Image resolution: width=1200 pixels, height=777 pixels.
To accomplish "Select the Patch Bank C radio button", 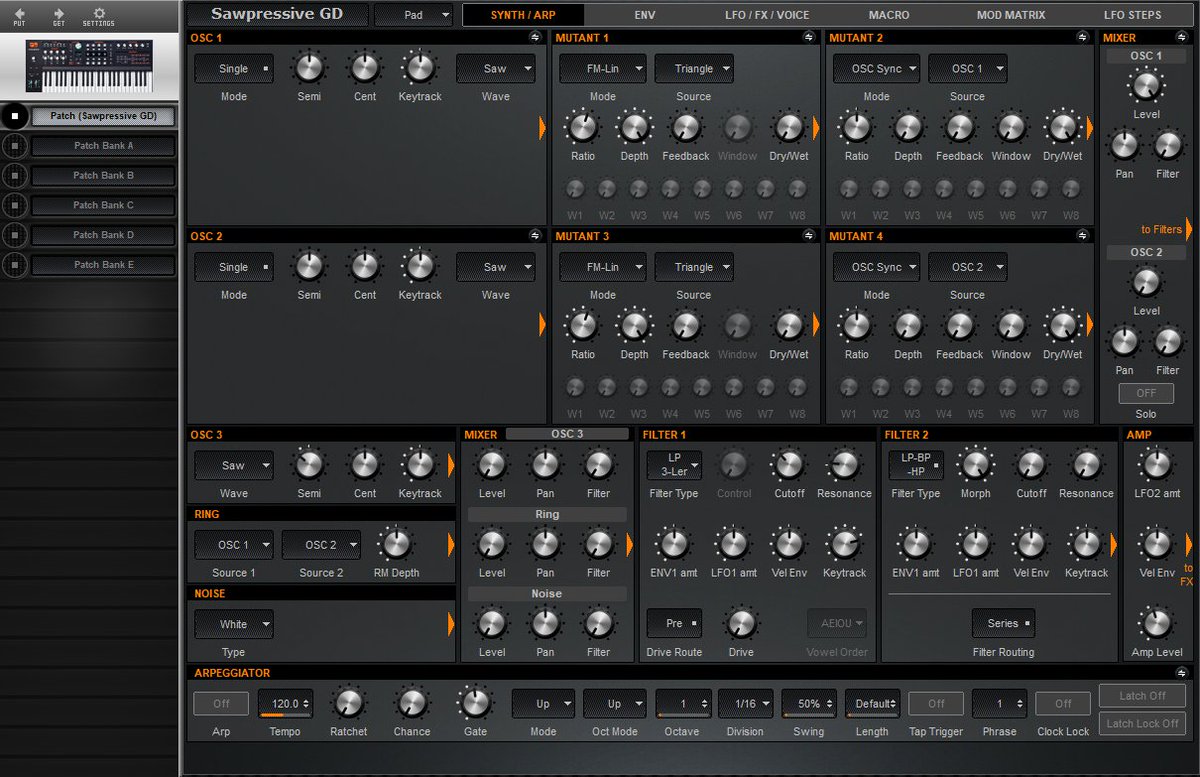I will [14, 206].
